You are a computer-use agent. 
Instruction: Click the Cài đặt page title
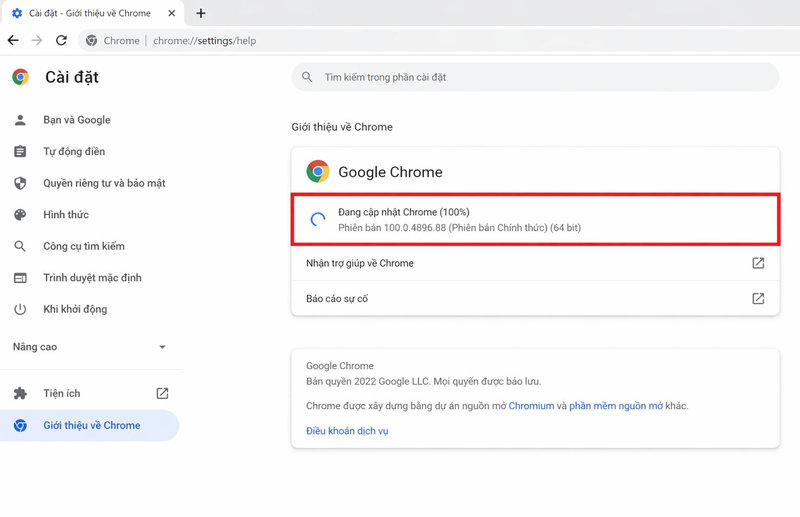click(x=72, y=78)
